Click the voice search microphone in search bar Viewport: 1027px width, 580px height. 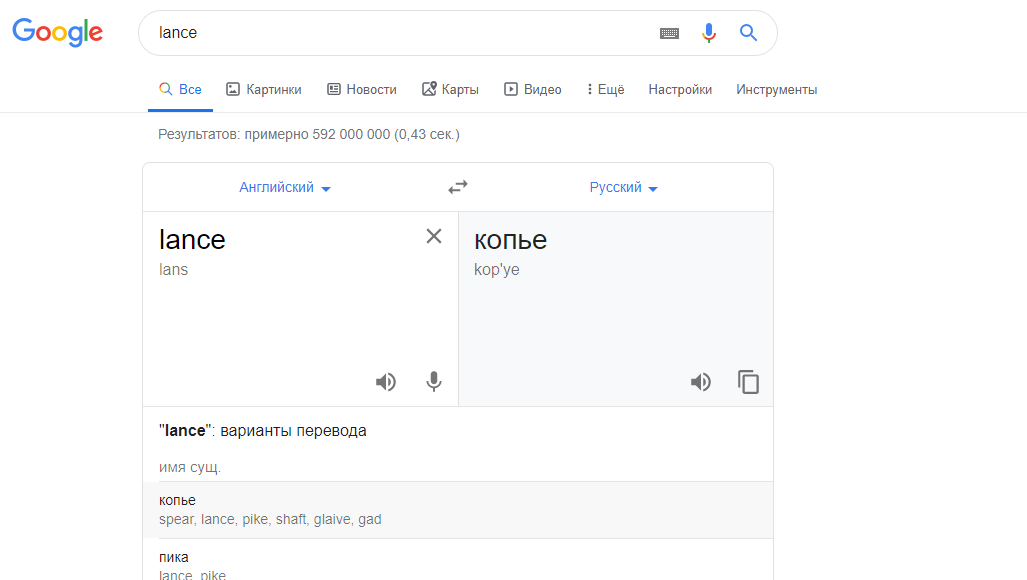coord(709,33)
